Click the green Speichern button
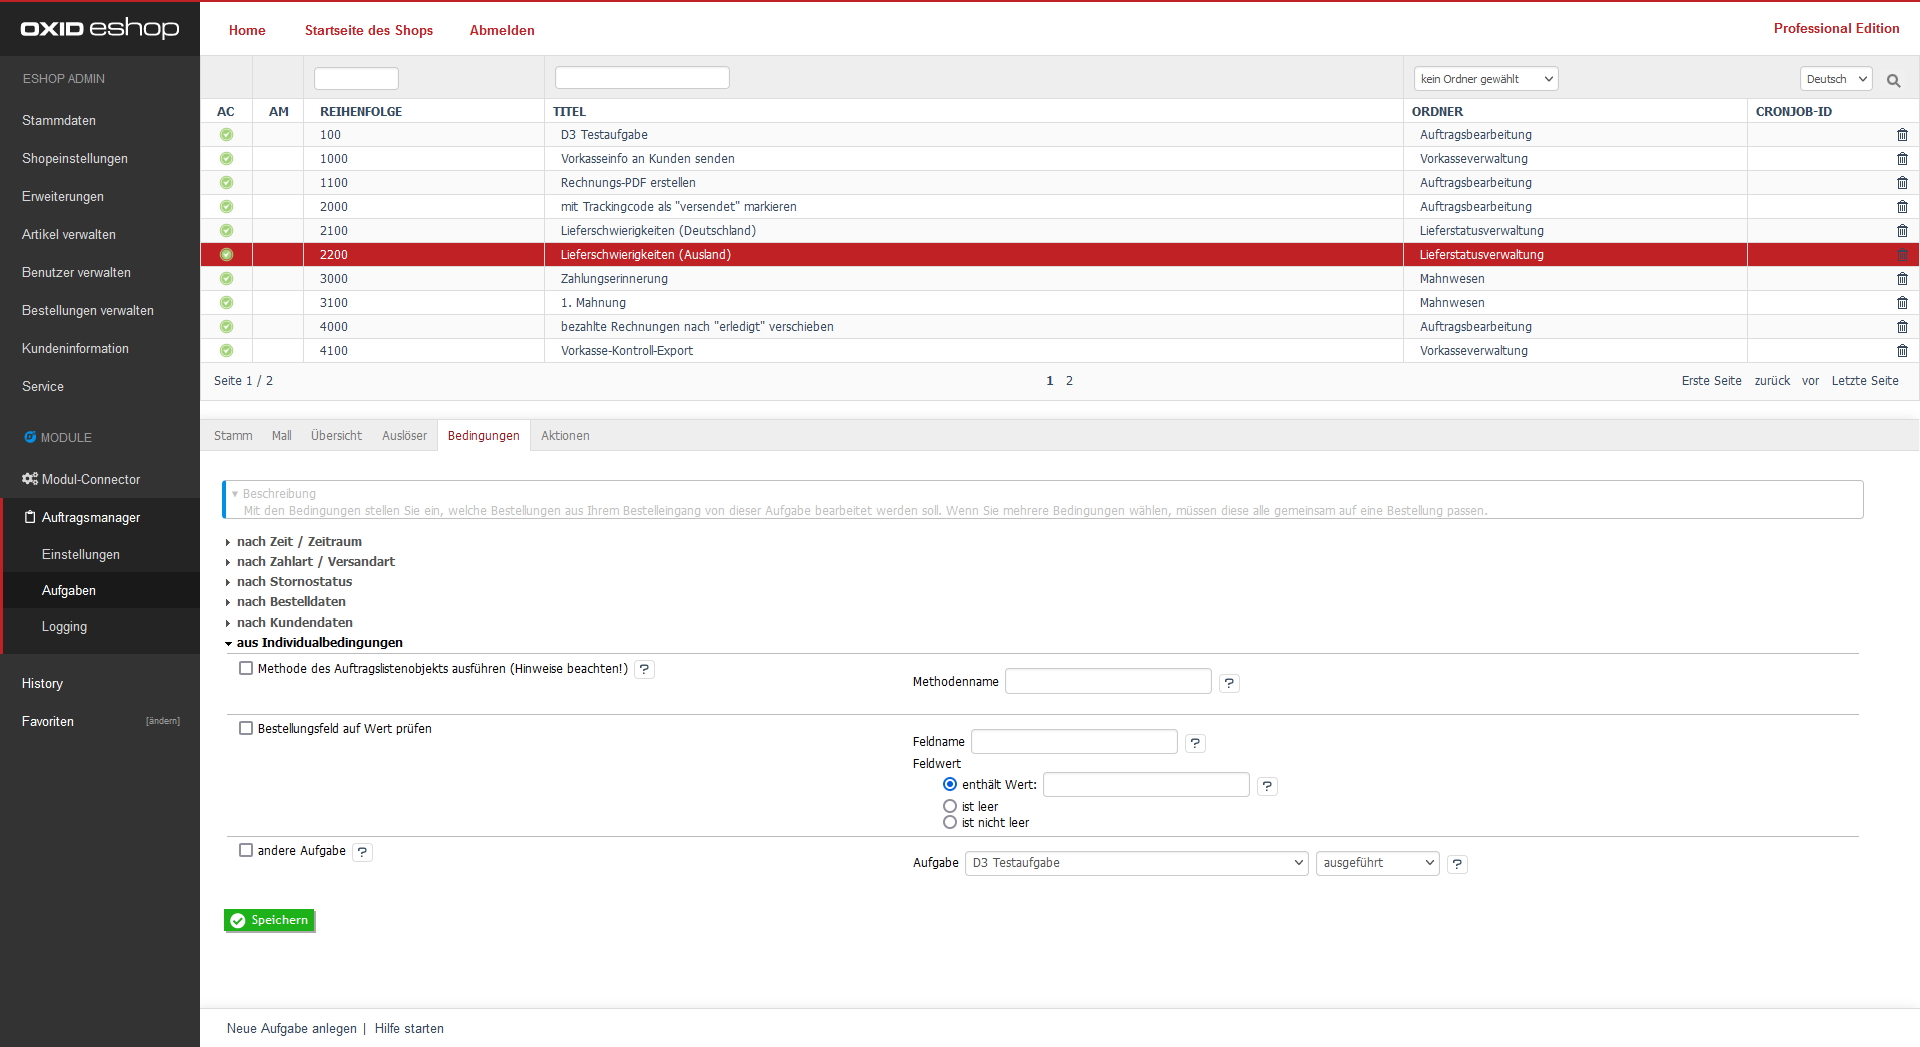Viewport: 1920px width, 1047px height. click(270, 921)
